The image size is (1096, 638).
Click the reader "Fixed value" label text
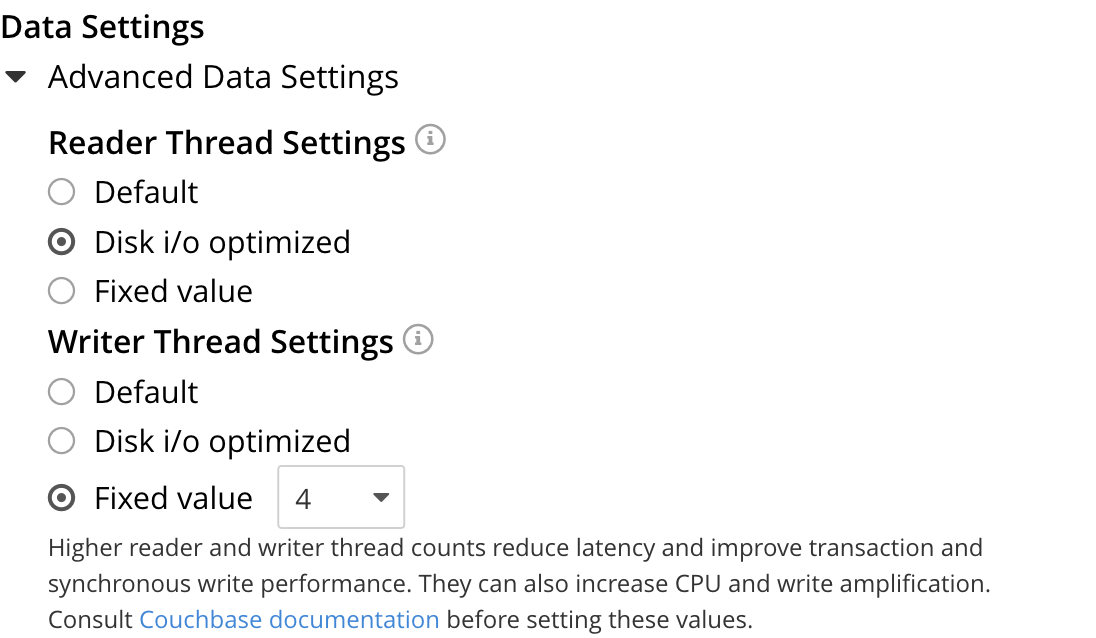173,291
